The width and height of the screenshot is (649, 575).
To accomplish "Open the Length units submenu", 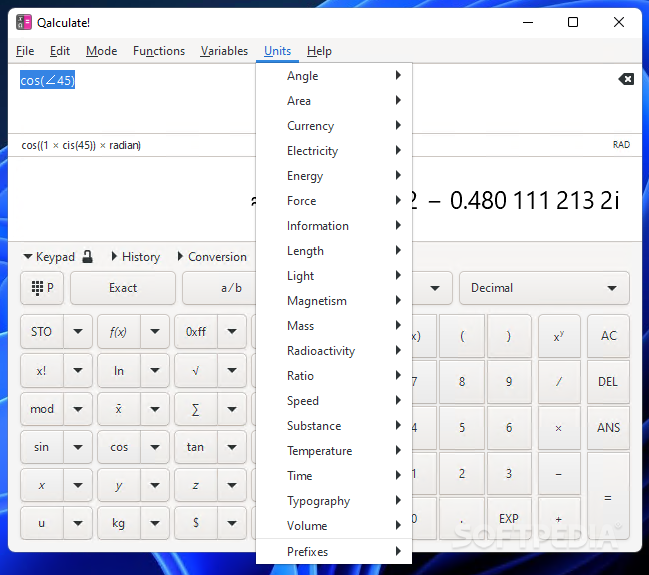I will point(334,251).
